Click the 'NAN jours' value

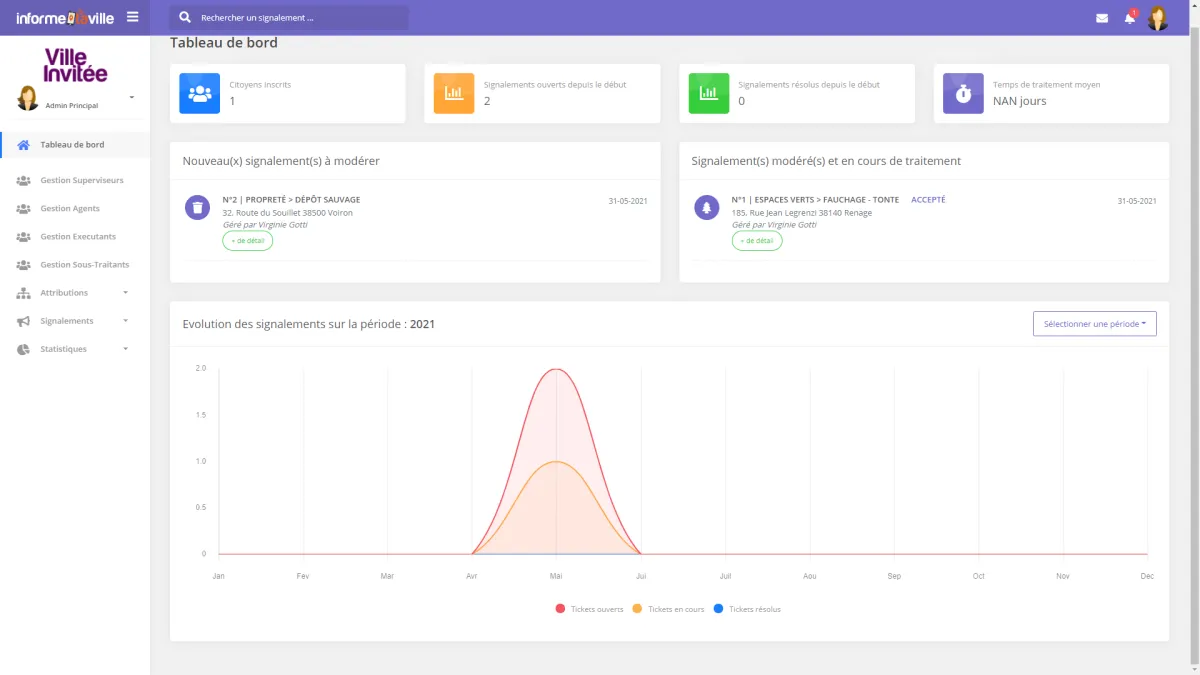point(1020,101)
